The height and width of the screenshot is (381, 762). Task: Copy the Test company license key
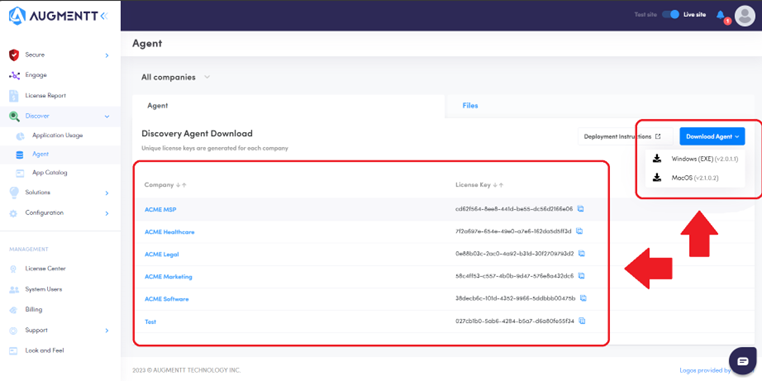[x=582, y=321]
